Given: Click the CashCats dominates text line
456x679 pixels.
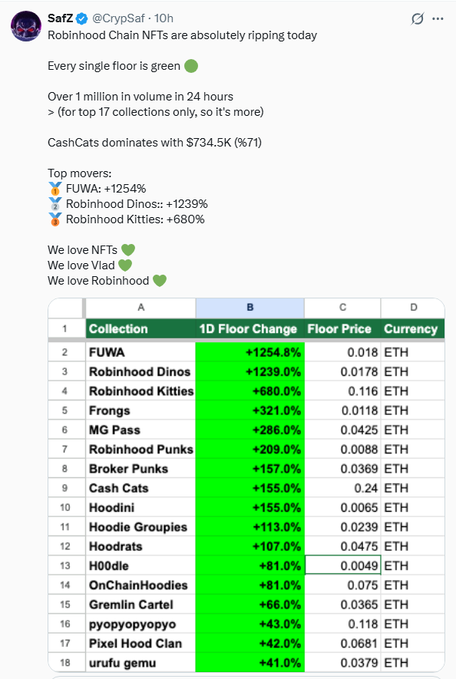Looking at the screenshot, I should [x=155, y=142].
